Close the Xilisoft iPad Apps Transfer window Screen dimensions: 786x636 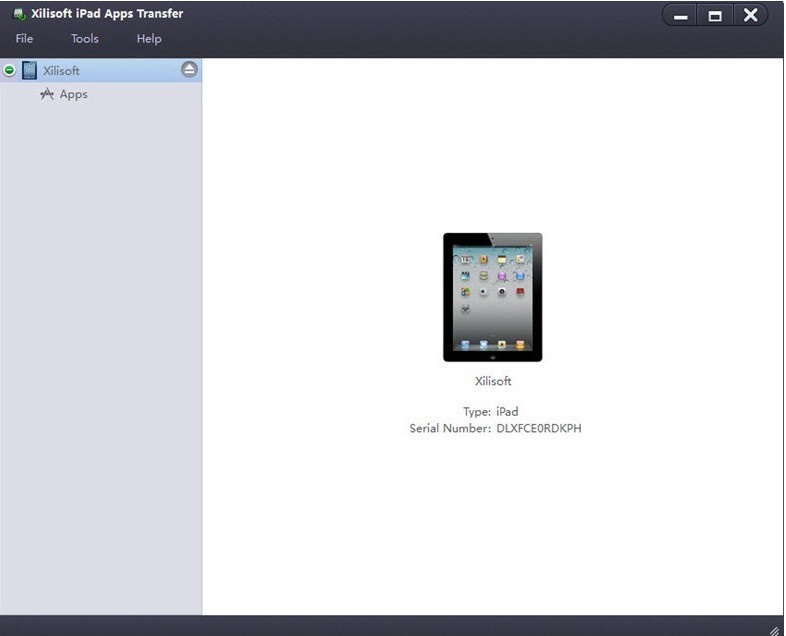(750, 15)
